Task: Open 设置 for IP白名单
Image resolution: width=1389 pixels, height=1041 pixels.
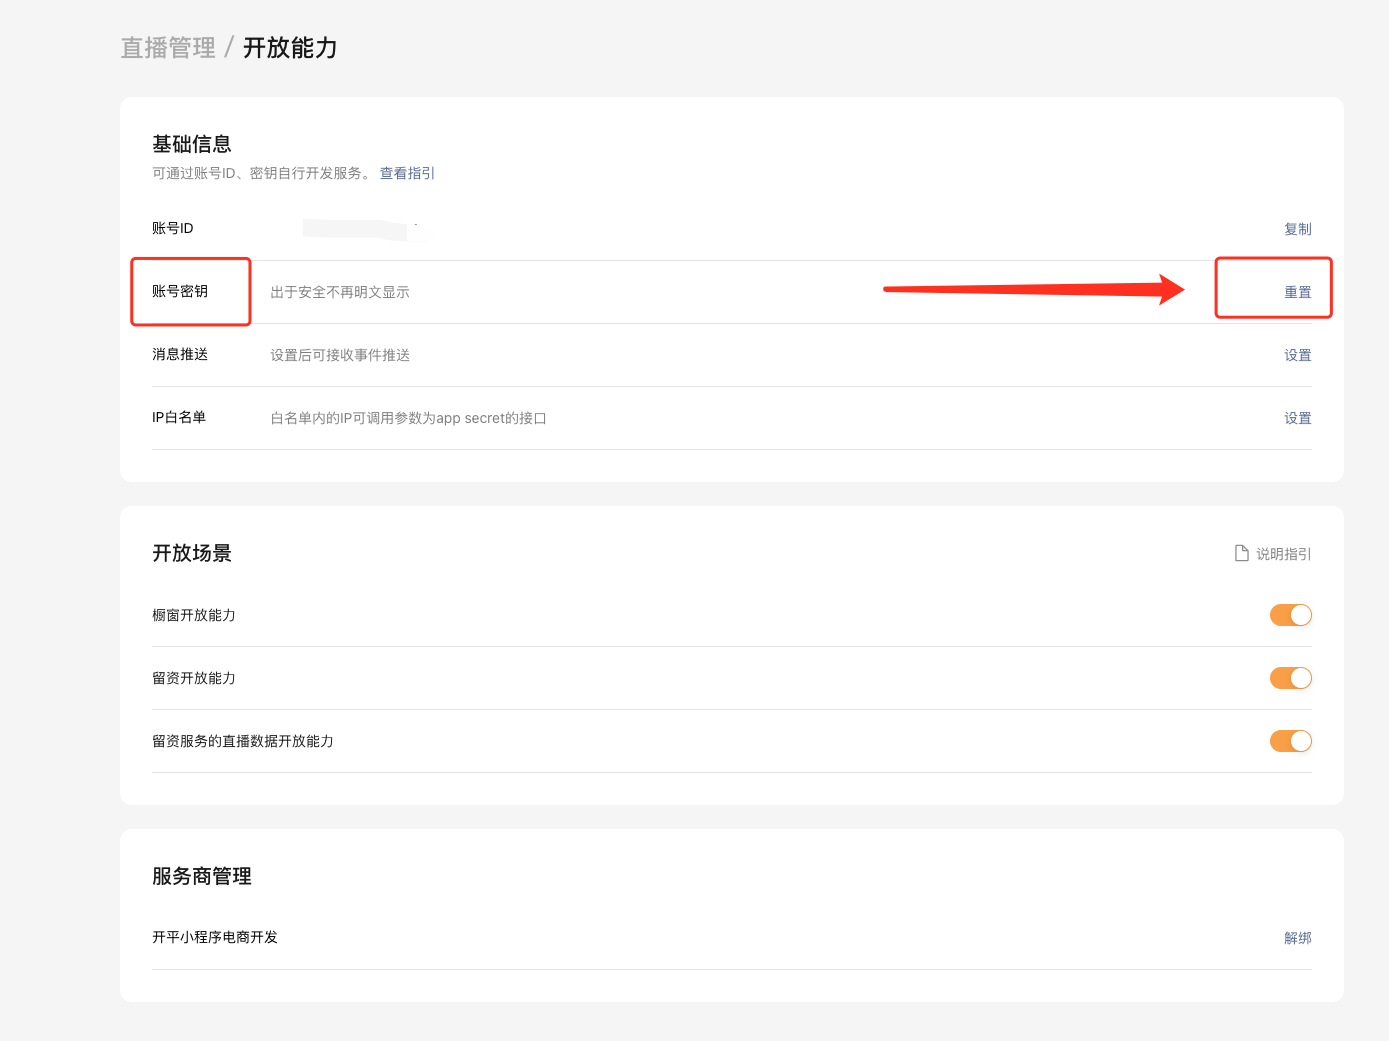Action: click(1297, 418)
